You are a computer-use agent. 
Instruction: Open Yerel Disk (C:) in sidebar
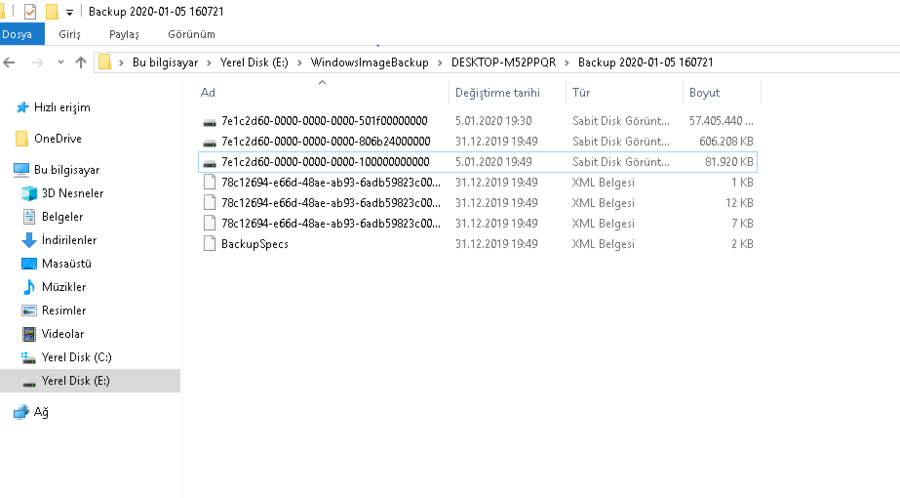[76, 357]
